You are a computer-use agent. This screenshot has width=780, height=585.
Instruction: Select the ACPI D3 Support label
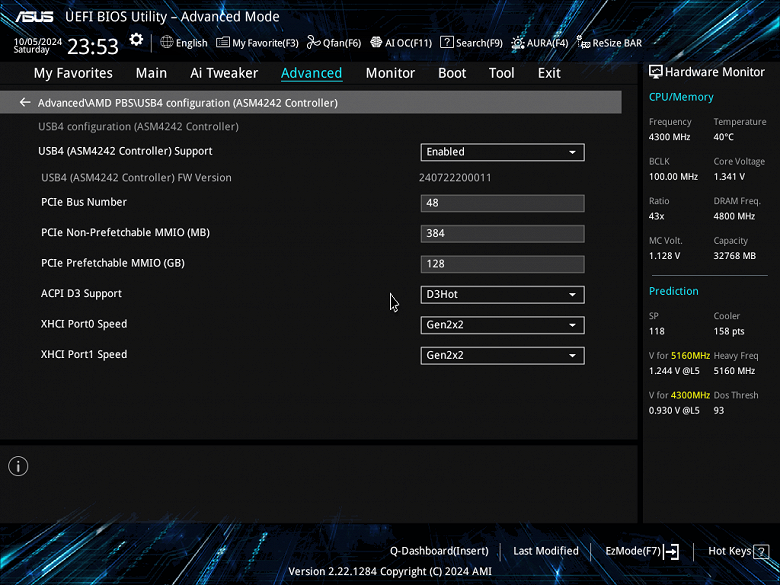pos(81,293)
